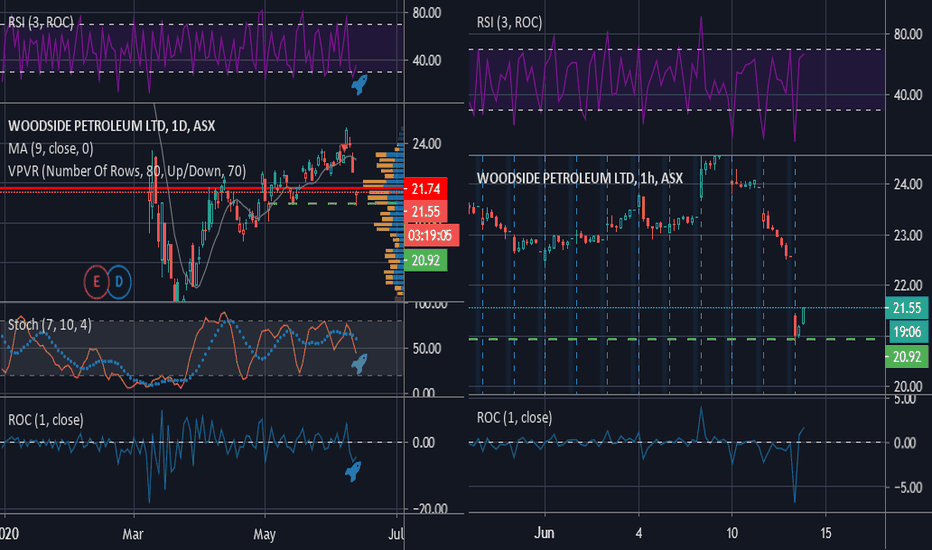Click the Mar date label on the time axis
Screen dimensions: 932x550
coord(133,534)
